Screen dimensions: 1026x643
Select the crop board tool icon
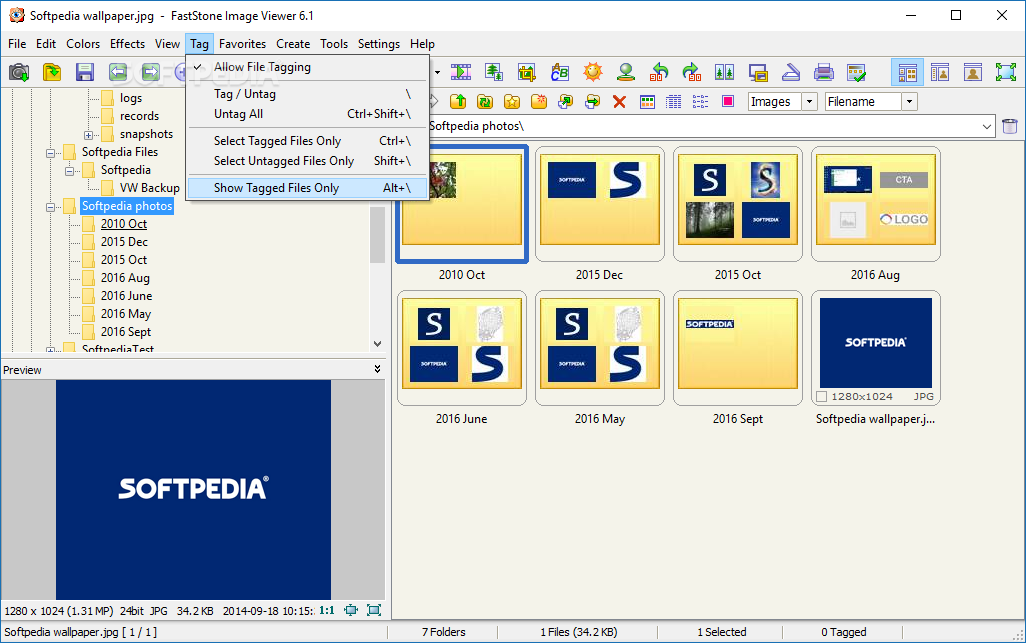526,72
